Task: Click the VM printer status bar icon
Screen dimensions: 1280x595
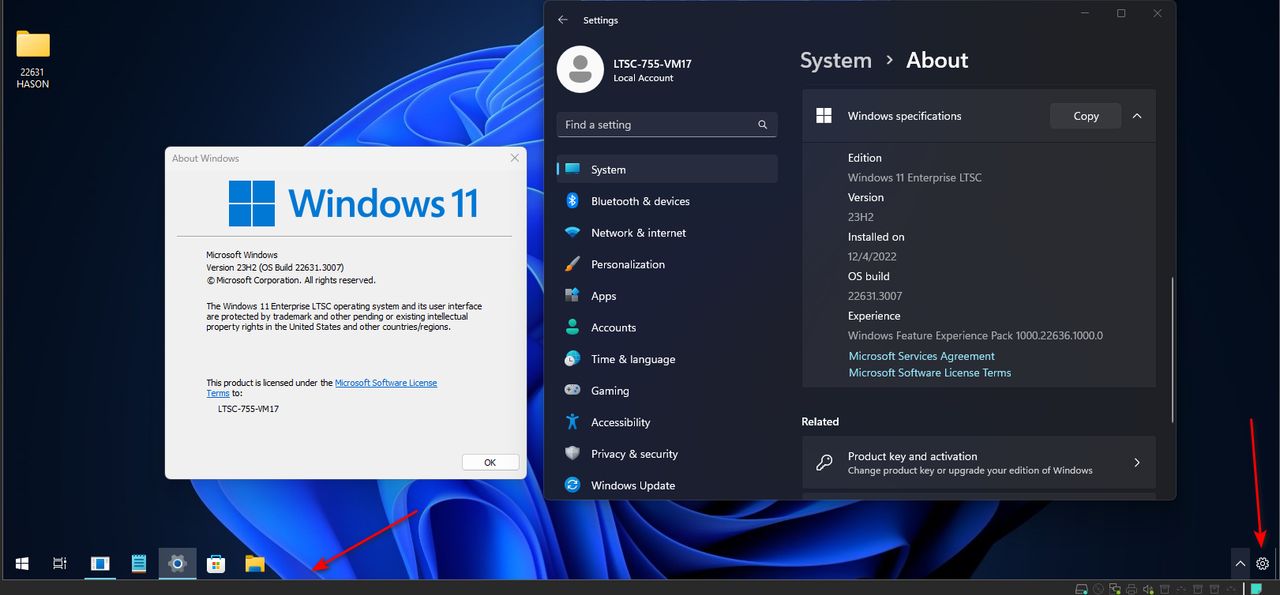Action: pyautogui.click(x=1131, y=589)
